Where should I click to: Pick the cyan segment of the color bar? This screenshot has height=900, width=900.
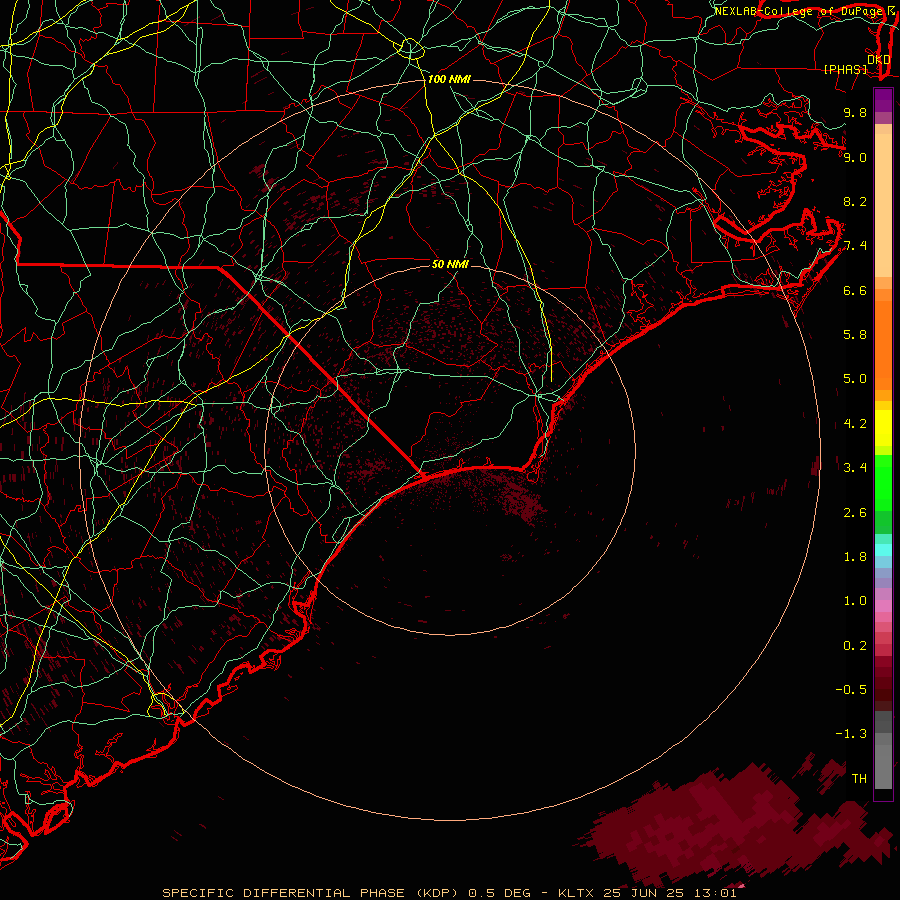883,550
